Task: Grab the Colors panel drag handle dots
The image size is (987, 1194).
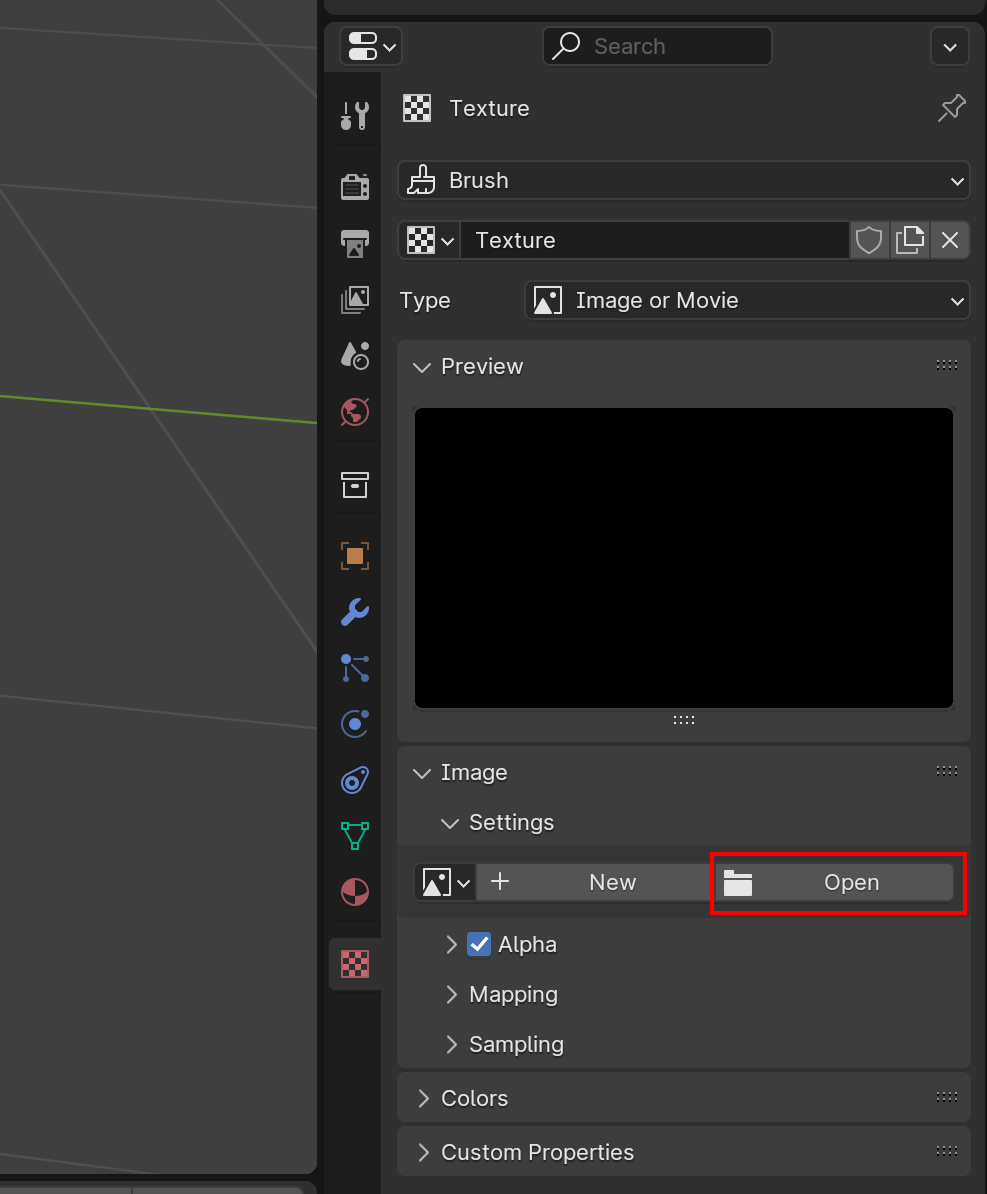Action: click(x=947, y=1097)
